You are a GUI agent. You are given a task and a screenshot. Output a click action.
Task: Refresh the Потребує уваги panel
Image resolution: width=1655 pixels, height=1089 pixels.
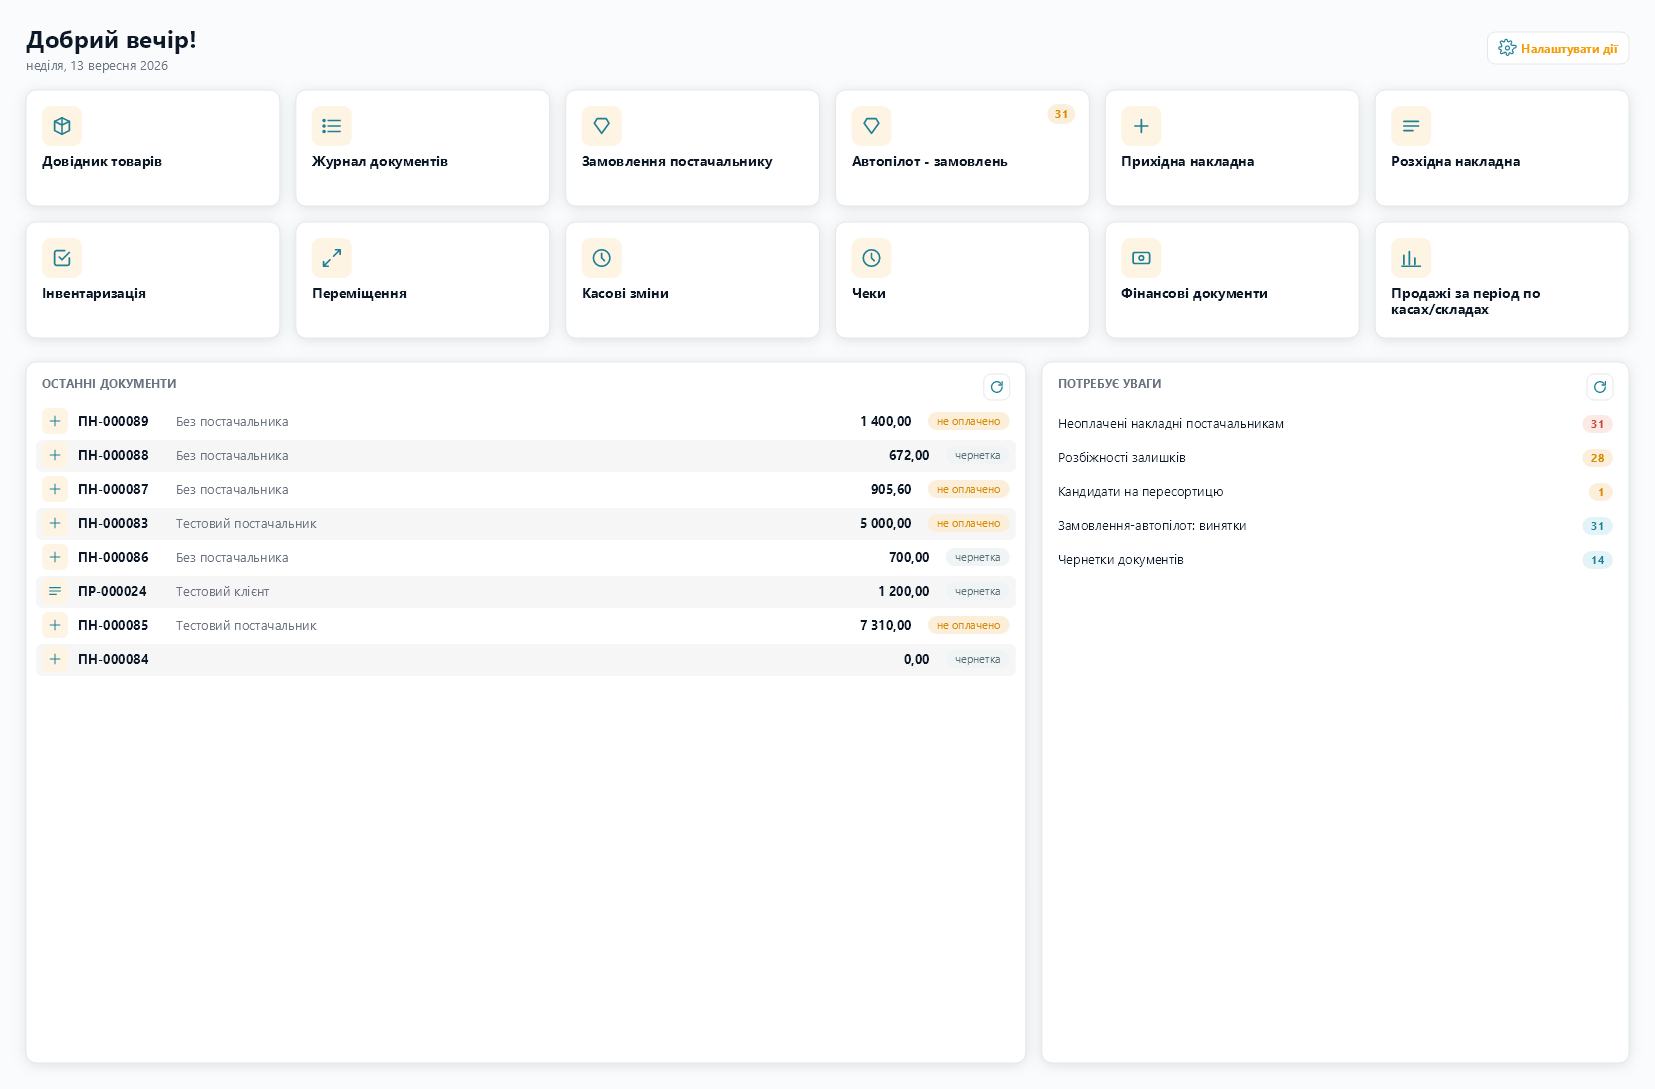tap(1600, 387)
